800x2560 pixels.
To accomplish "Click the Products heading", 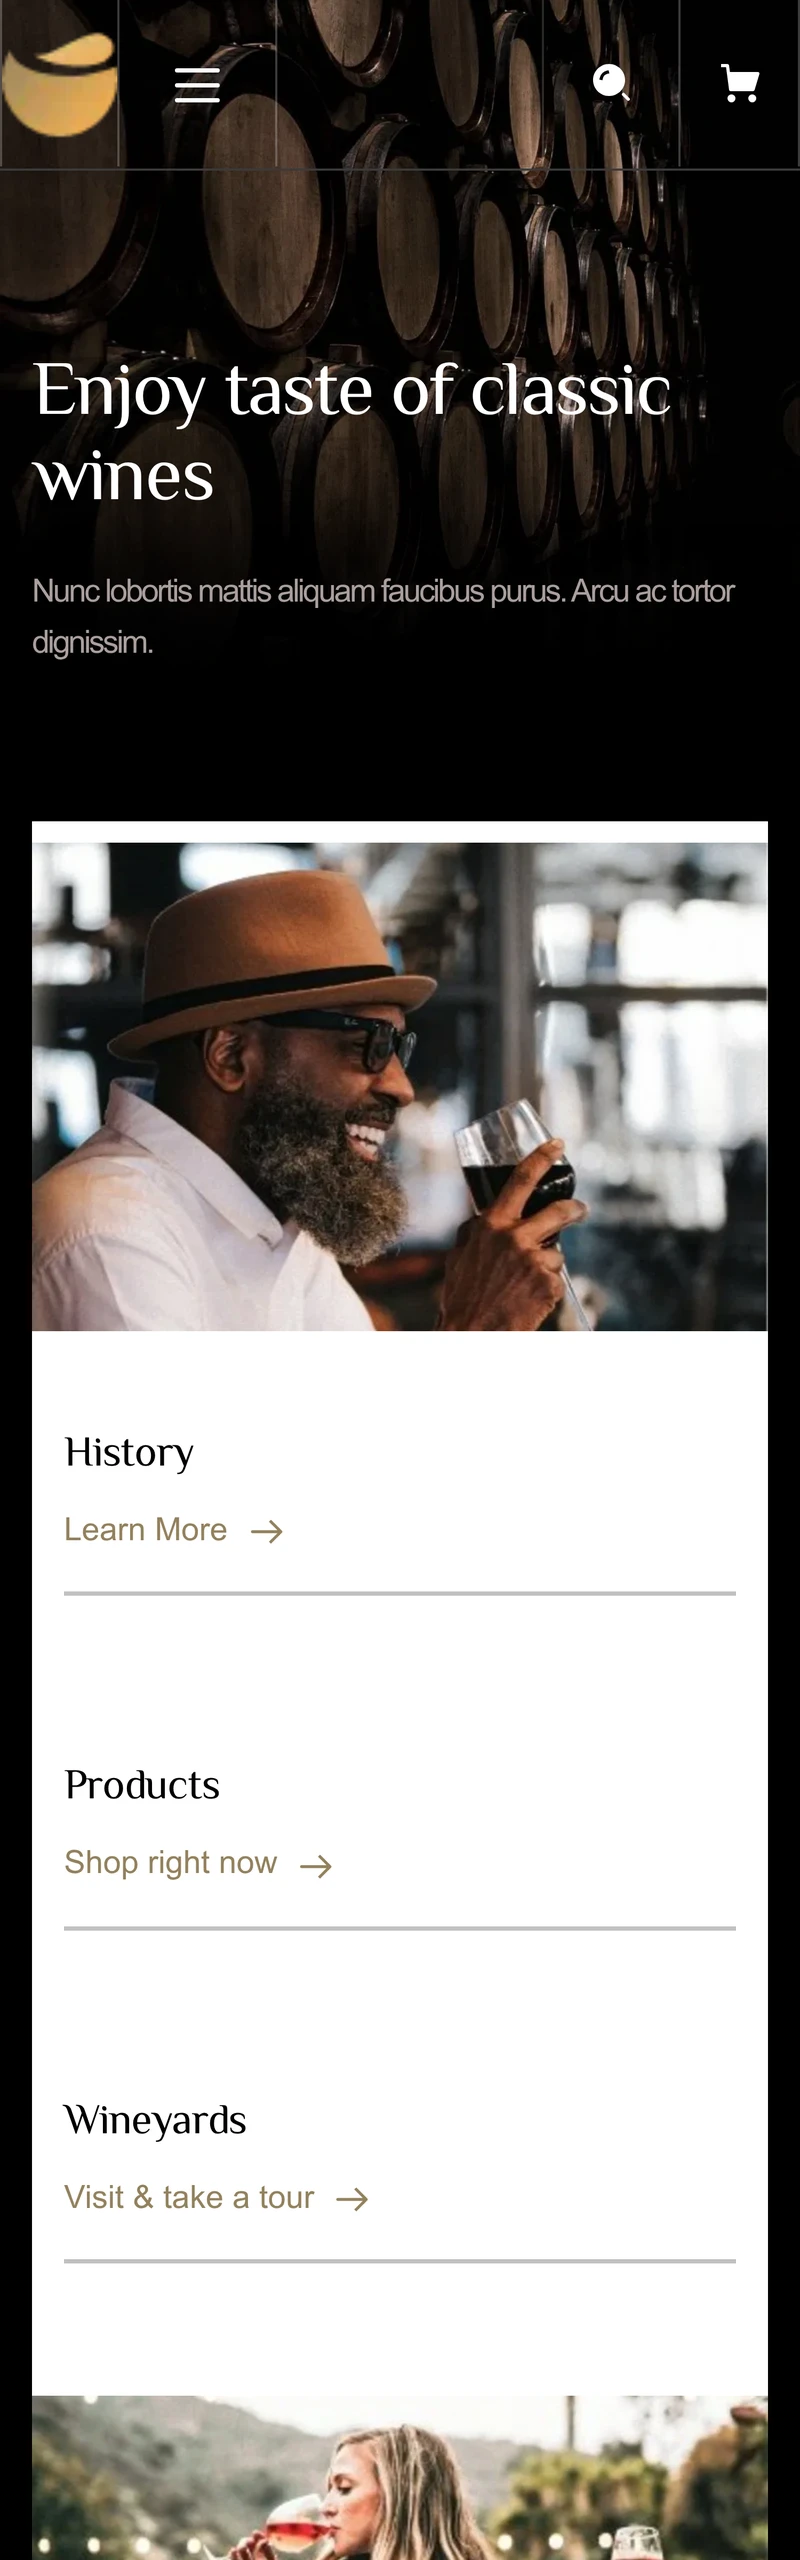I will point(142,1786).
